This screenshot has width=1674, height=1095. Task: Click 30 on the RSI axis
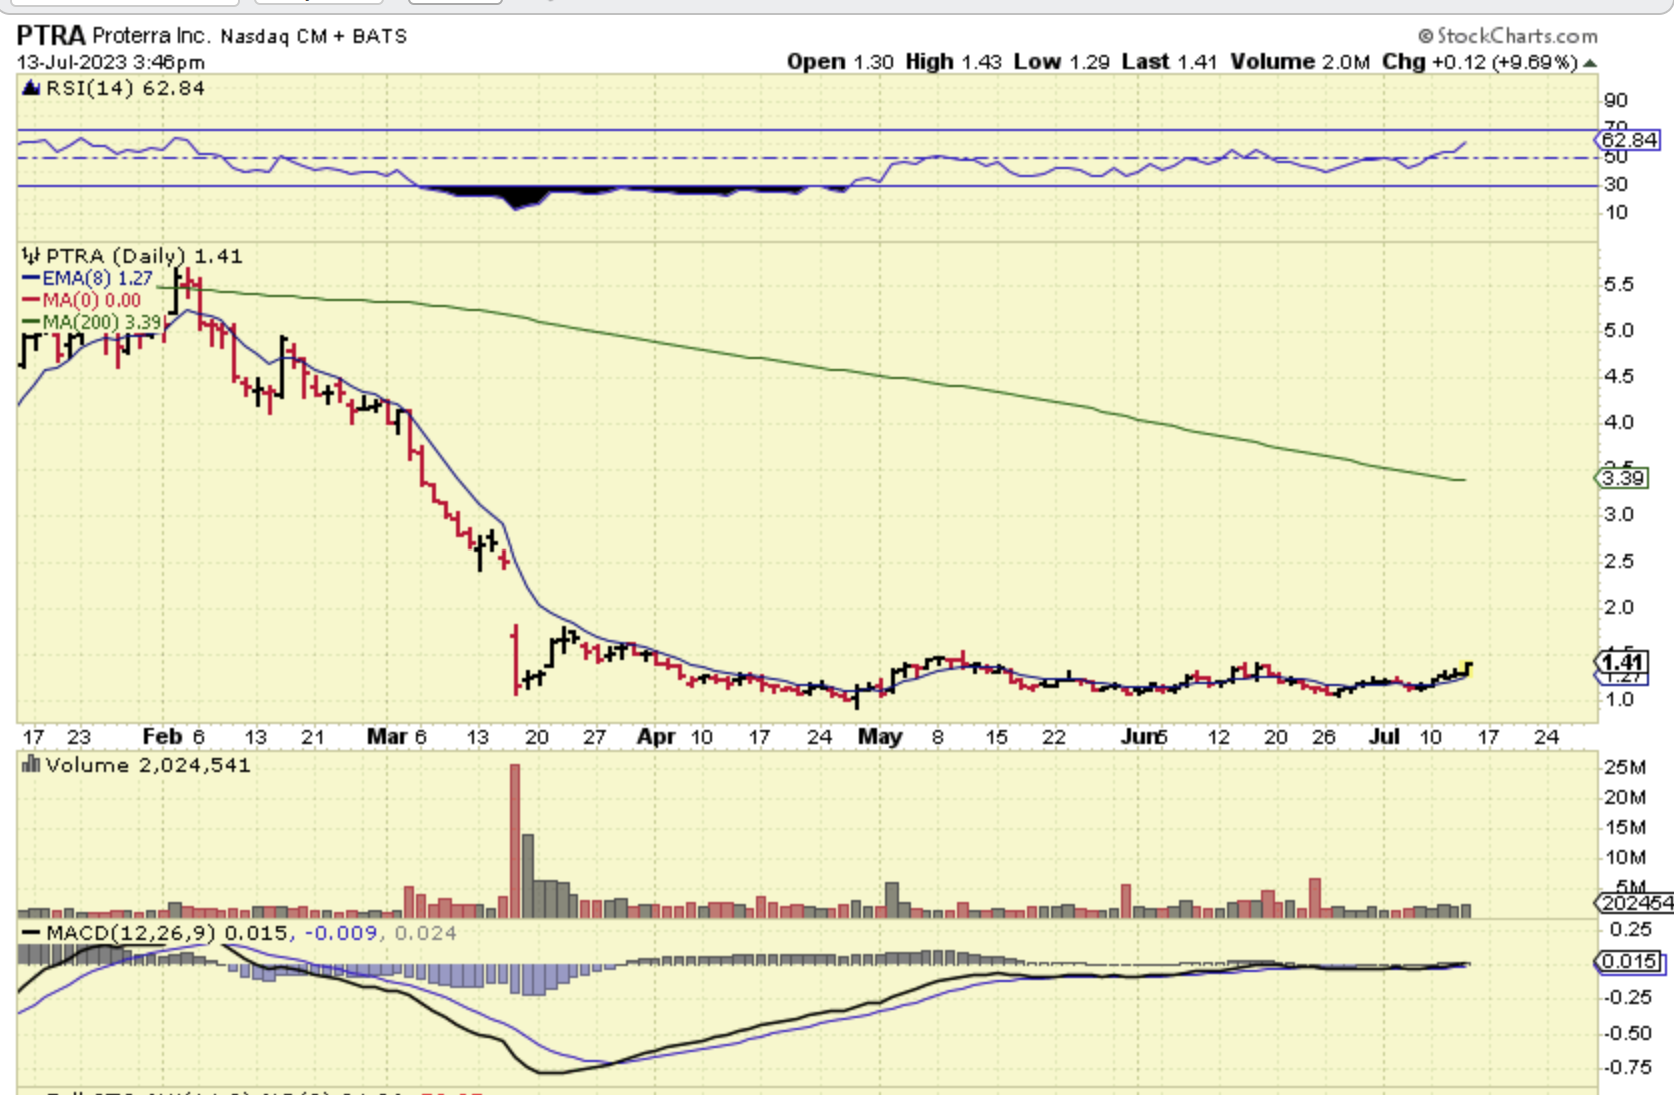[1616, 184]
